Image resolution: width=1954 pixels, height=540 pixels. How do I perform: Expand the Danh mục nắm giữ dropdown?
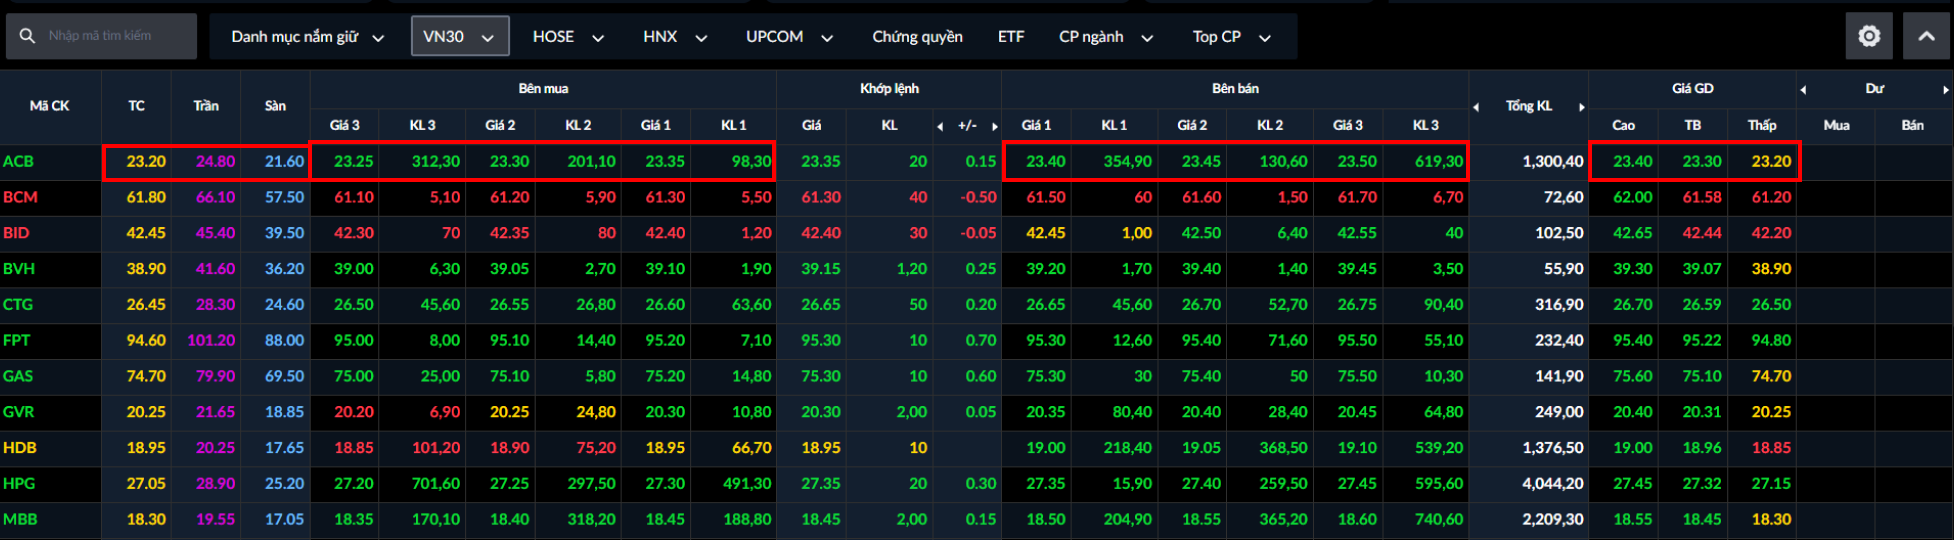(307, 37)
